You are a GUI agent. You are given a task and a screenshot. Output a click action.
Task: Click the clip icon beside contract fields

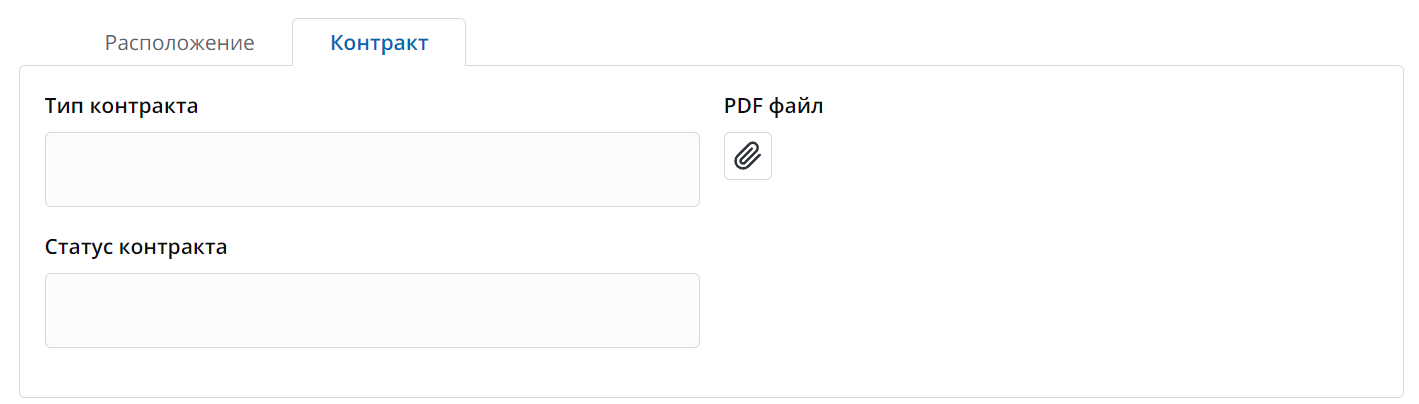[747, 156]
